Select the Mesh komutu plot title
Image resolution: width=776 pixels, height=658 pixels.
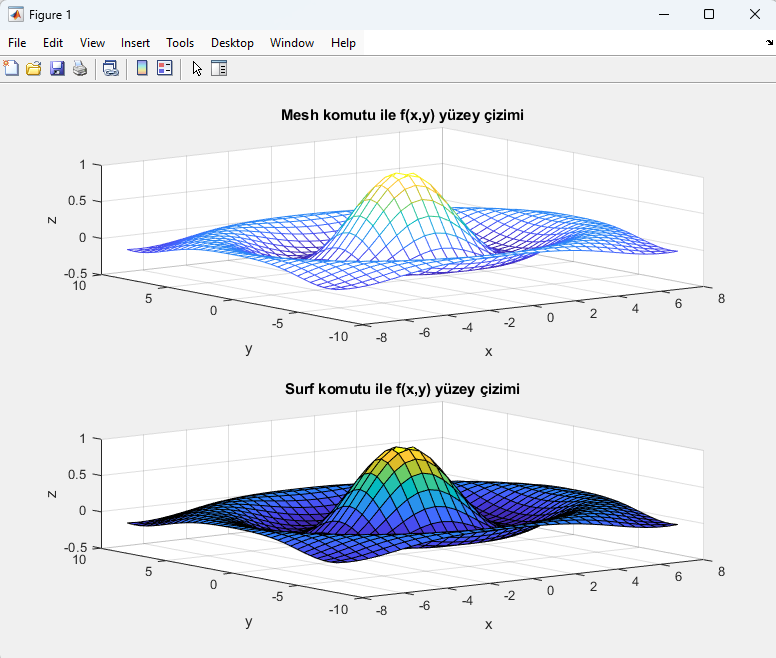(x=402, y=115)
